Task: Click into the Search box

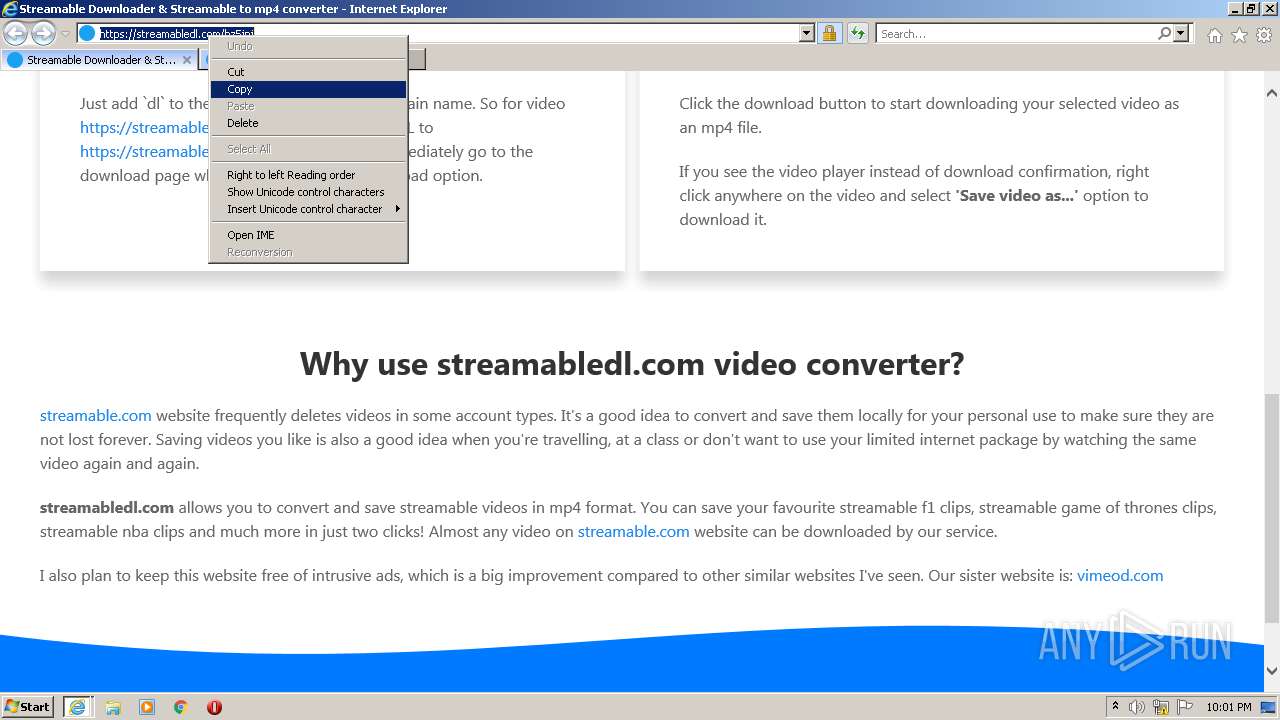Action: [x=1015, y=34]
